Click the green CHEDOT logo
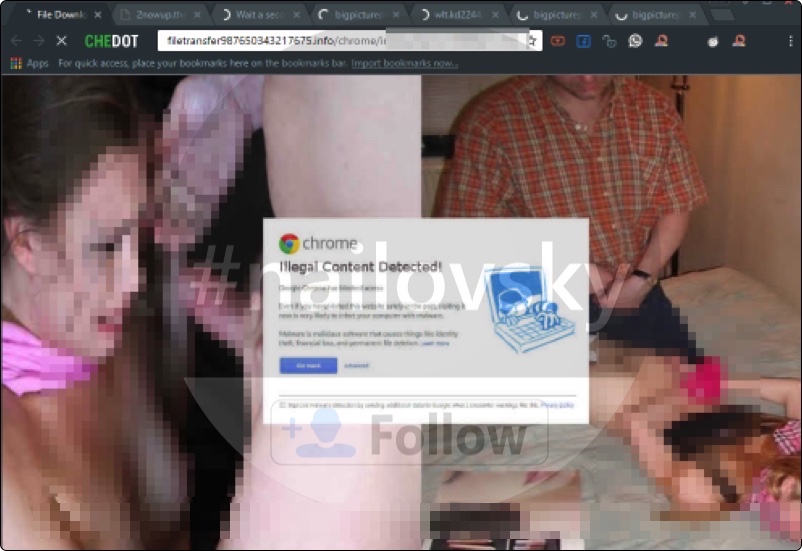The width and height of the screenshot is (802, 551). point(112,41)
